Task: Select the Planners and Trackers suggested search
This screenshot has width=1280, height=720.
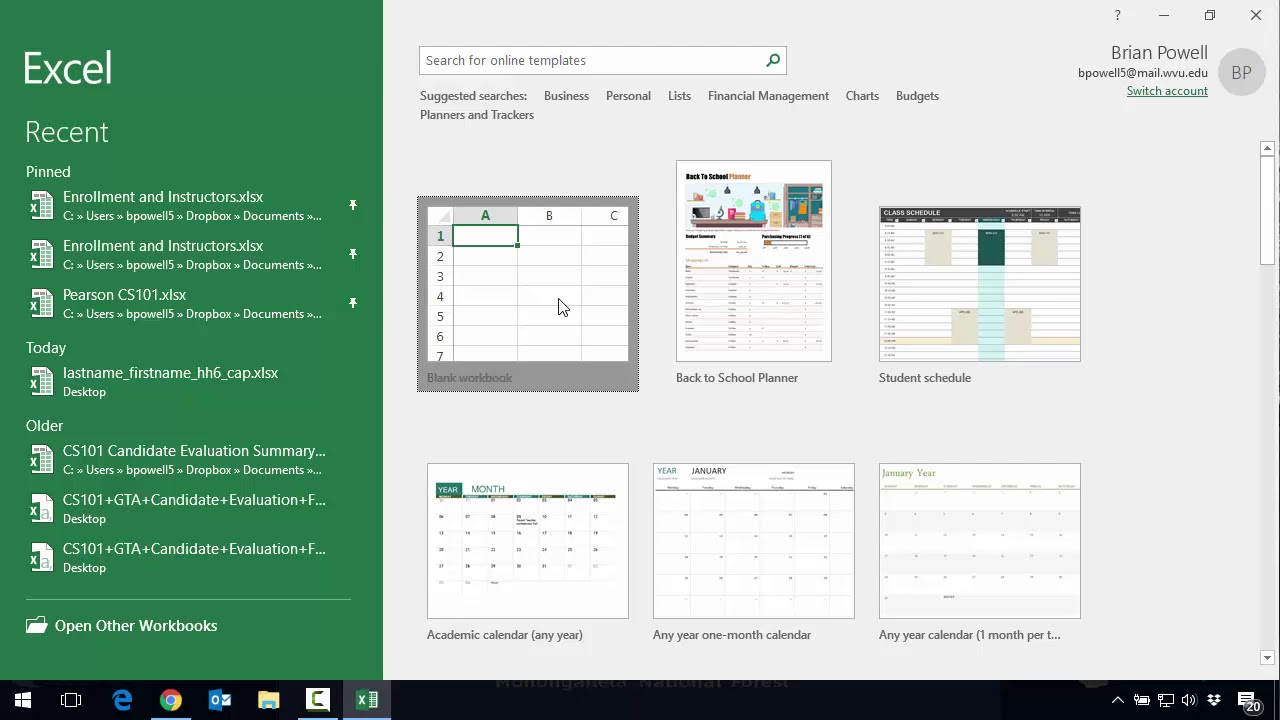Action: [477, 115]
